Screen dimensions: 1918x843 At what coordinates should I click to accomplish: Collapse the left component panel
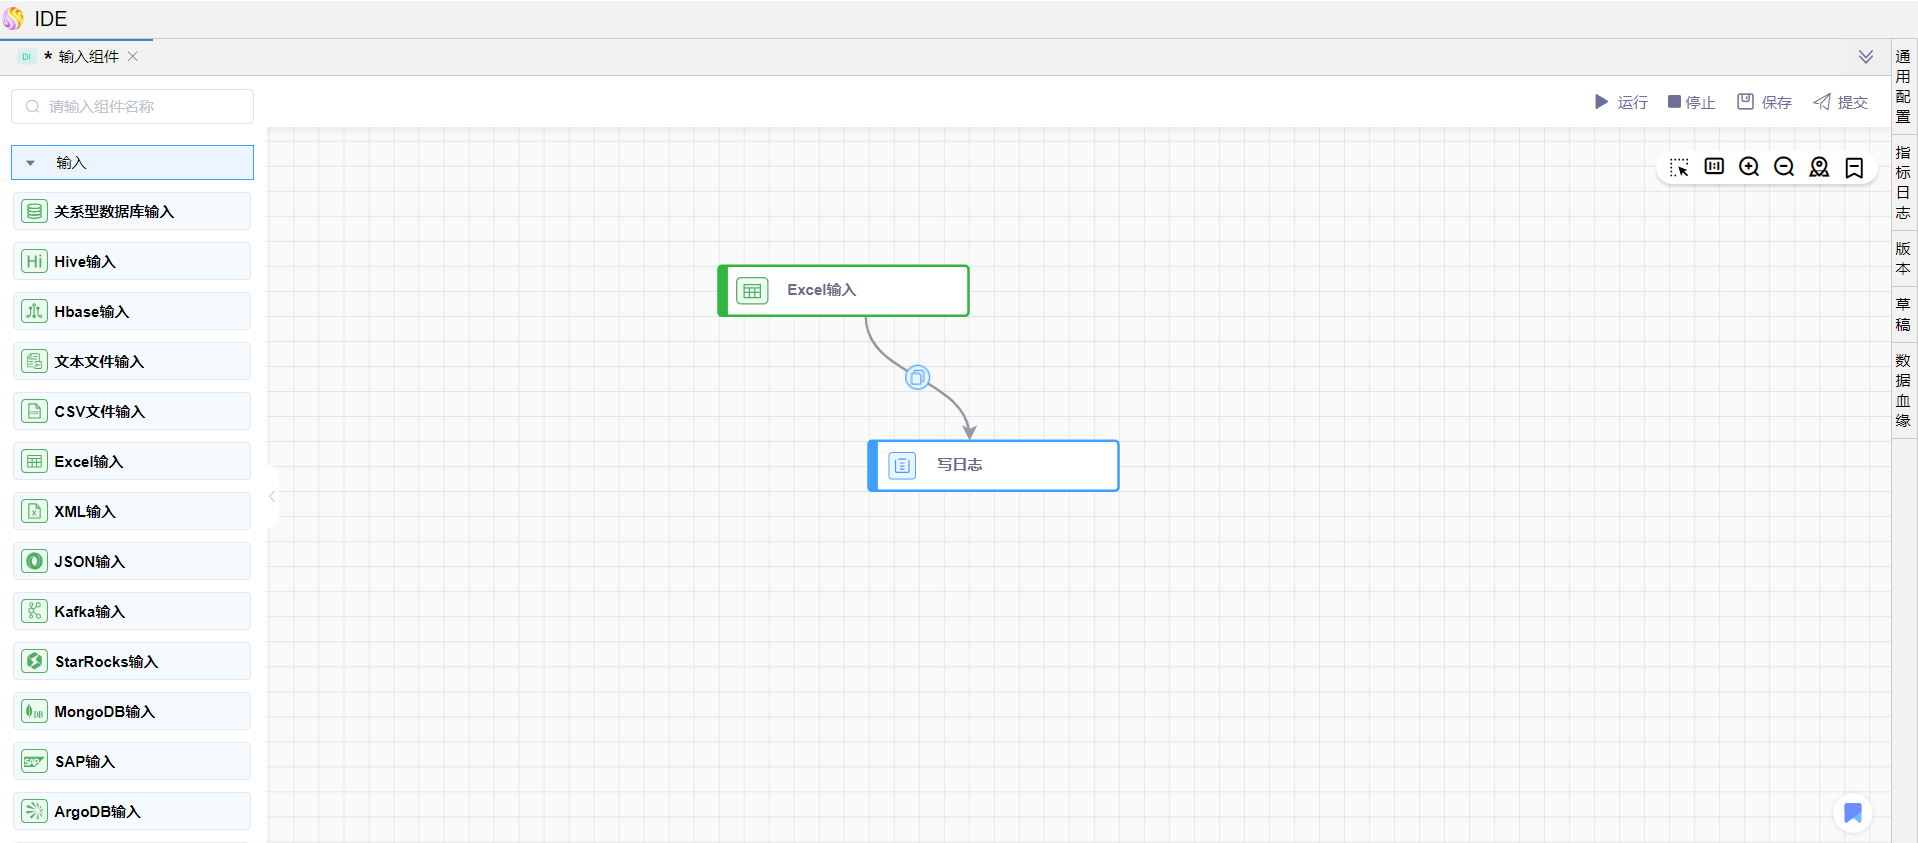click(272, 496)
